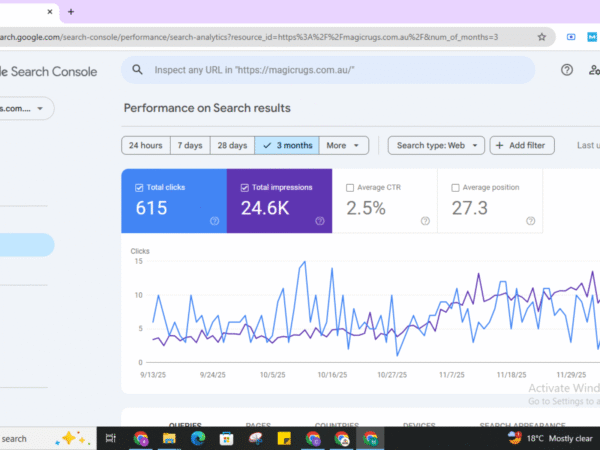Viewport: 600px width, 450px height.
Task: Select the 28 days date range
Action: coord(232,145)
